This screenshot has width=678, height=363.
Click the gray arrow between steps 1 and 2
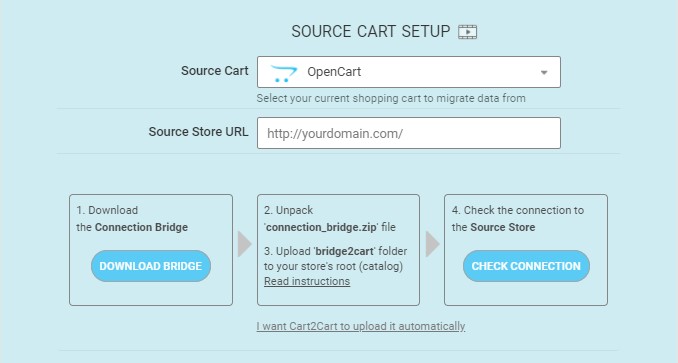tap(245, 244)
